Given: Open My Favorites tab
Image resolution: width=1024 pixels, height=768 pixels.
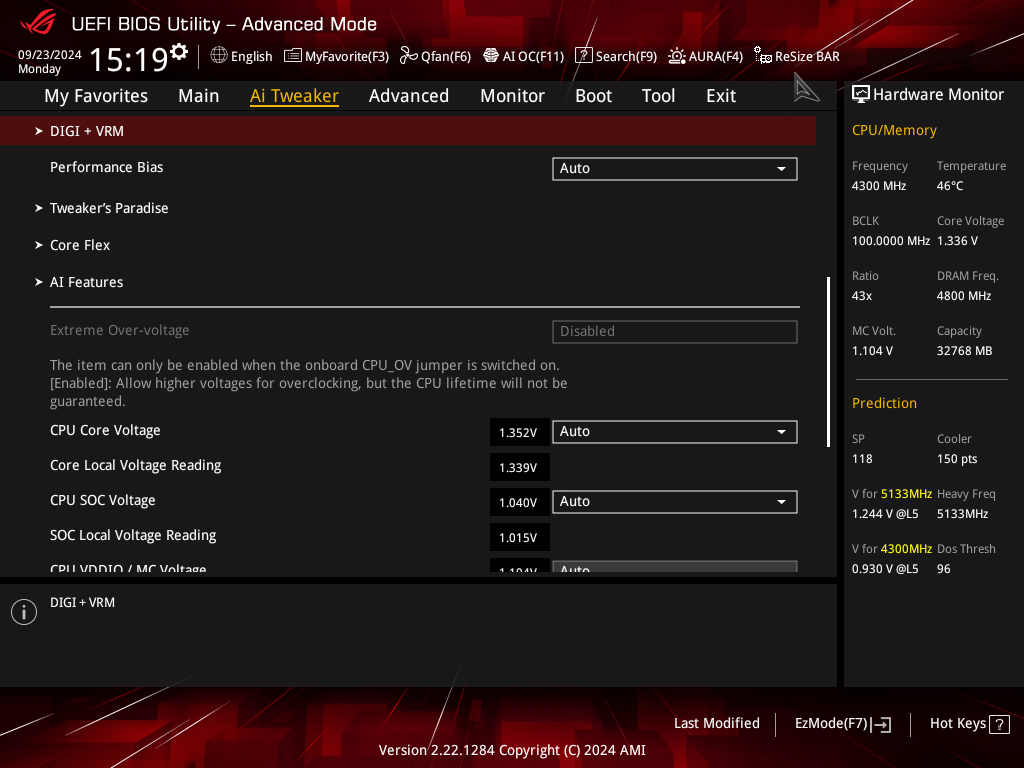Looking at the screenshot, I should 96,96.
